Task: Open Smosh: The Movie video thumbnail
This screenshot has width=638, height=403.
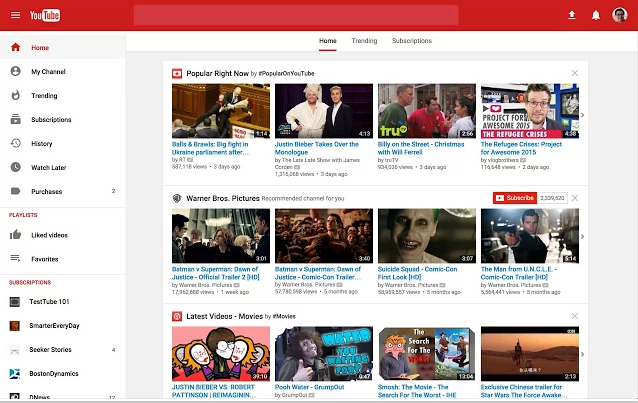Action: (427, 354)
